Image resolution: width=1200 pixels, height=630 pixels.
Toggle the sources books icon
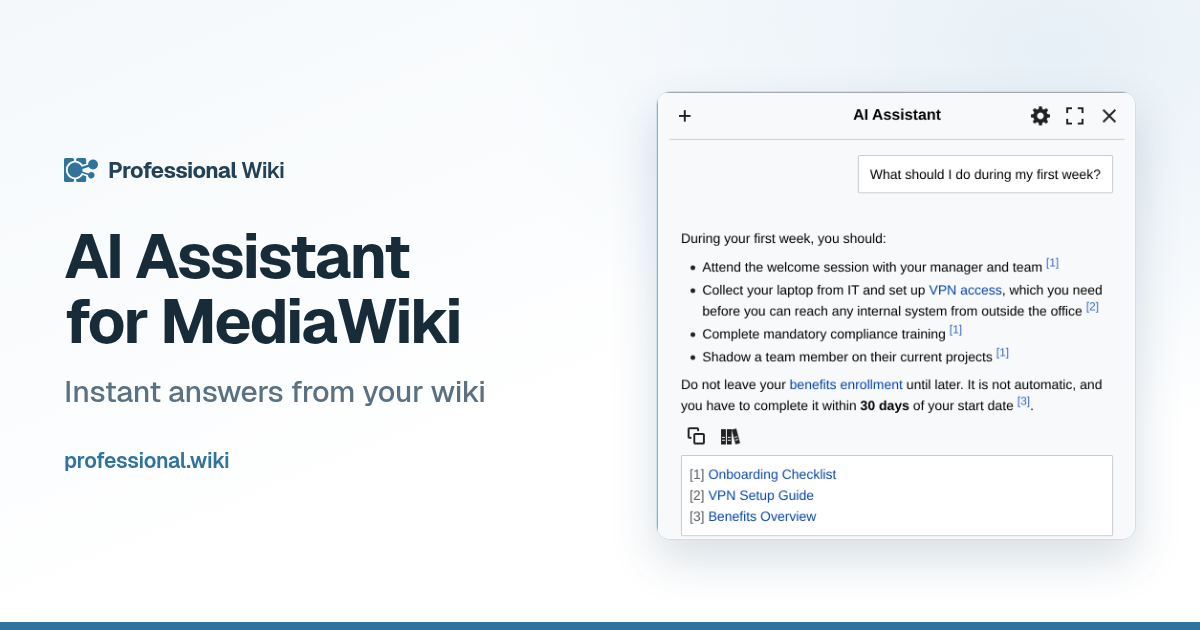click(730, 436)
